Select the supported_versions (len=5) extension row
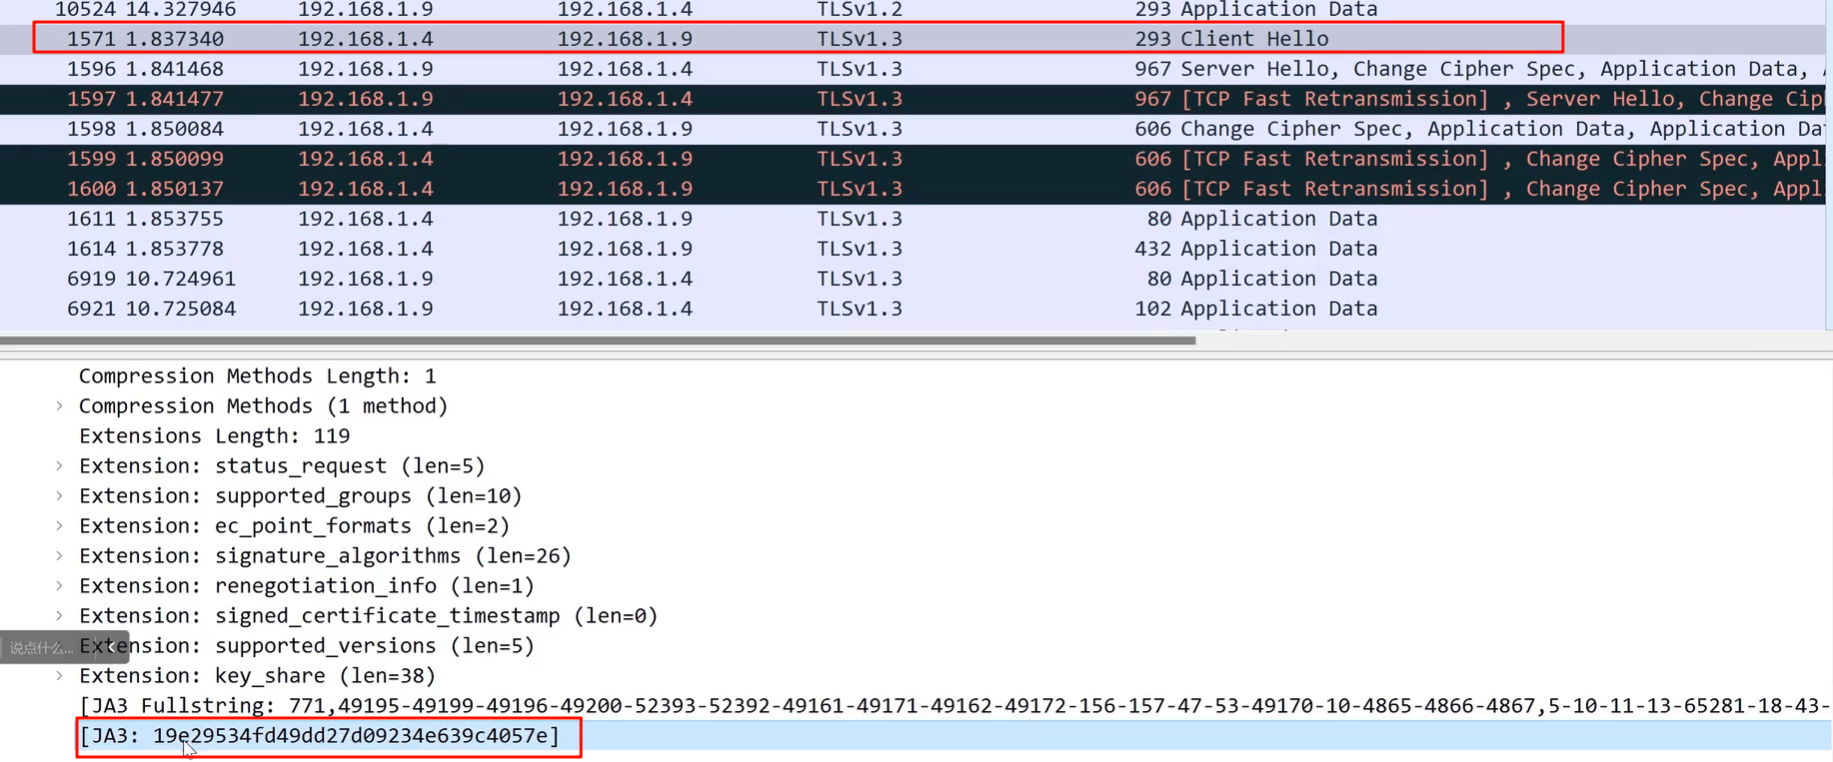The width and height of the screenshot is (1833, 762). (x=307, y=646)
